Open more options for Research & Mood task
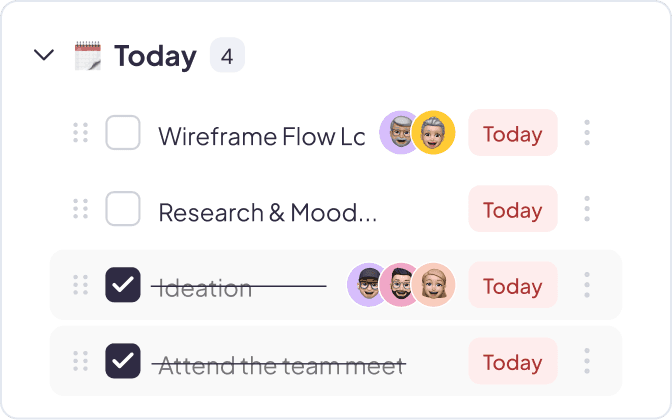This screenshot has height=420, width=672. [x=587, y=209]
